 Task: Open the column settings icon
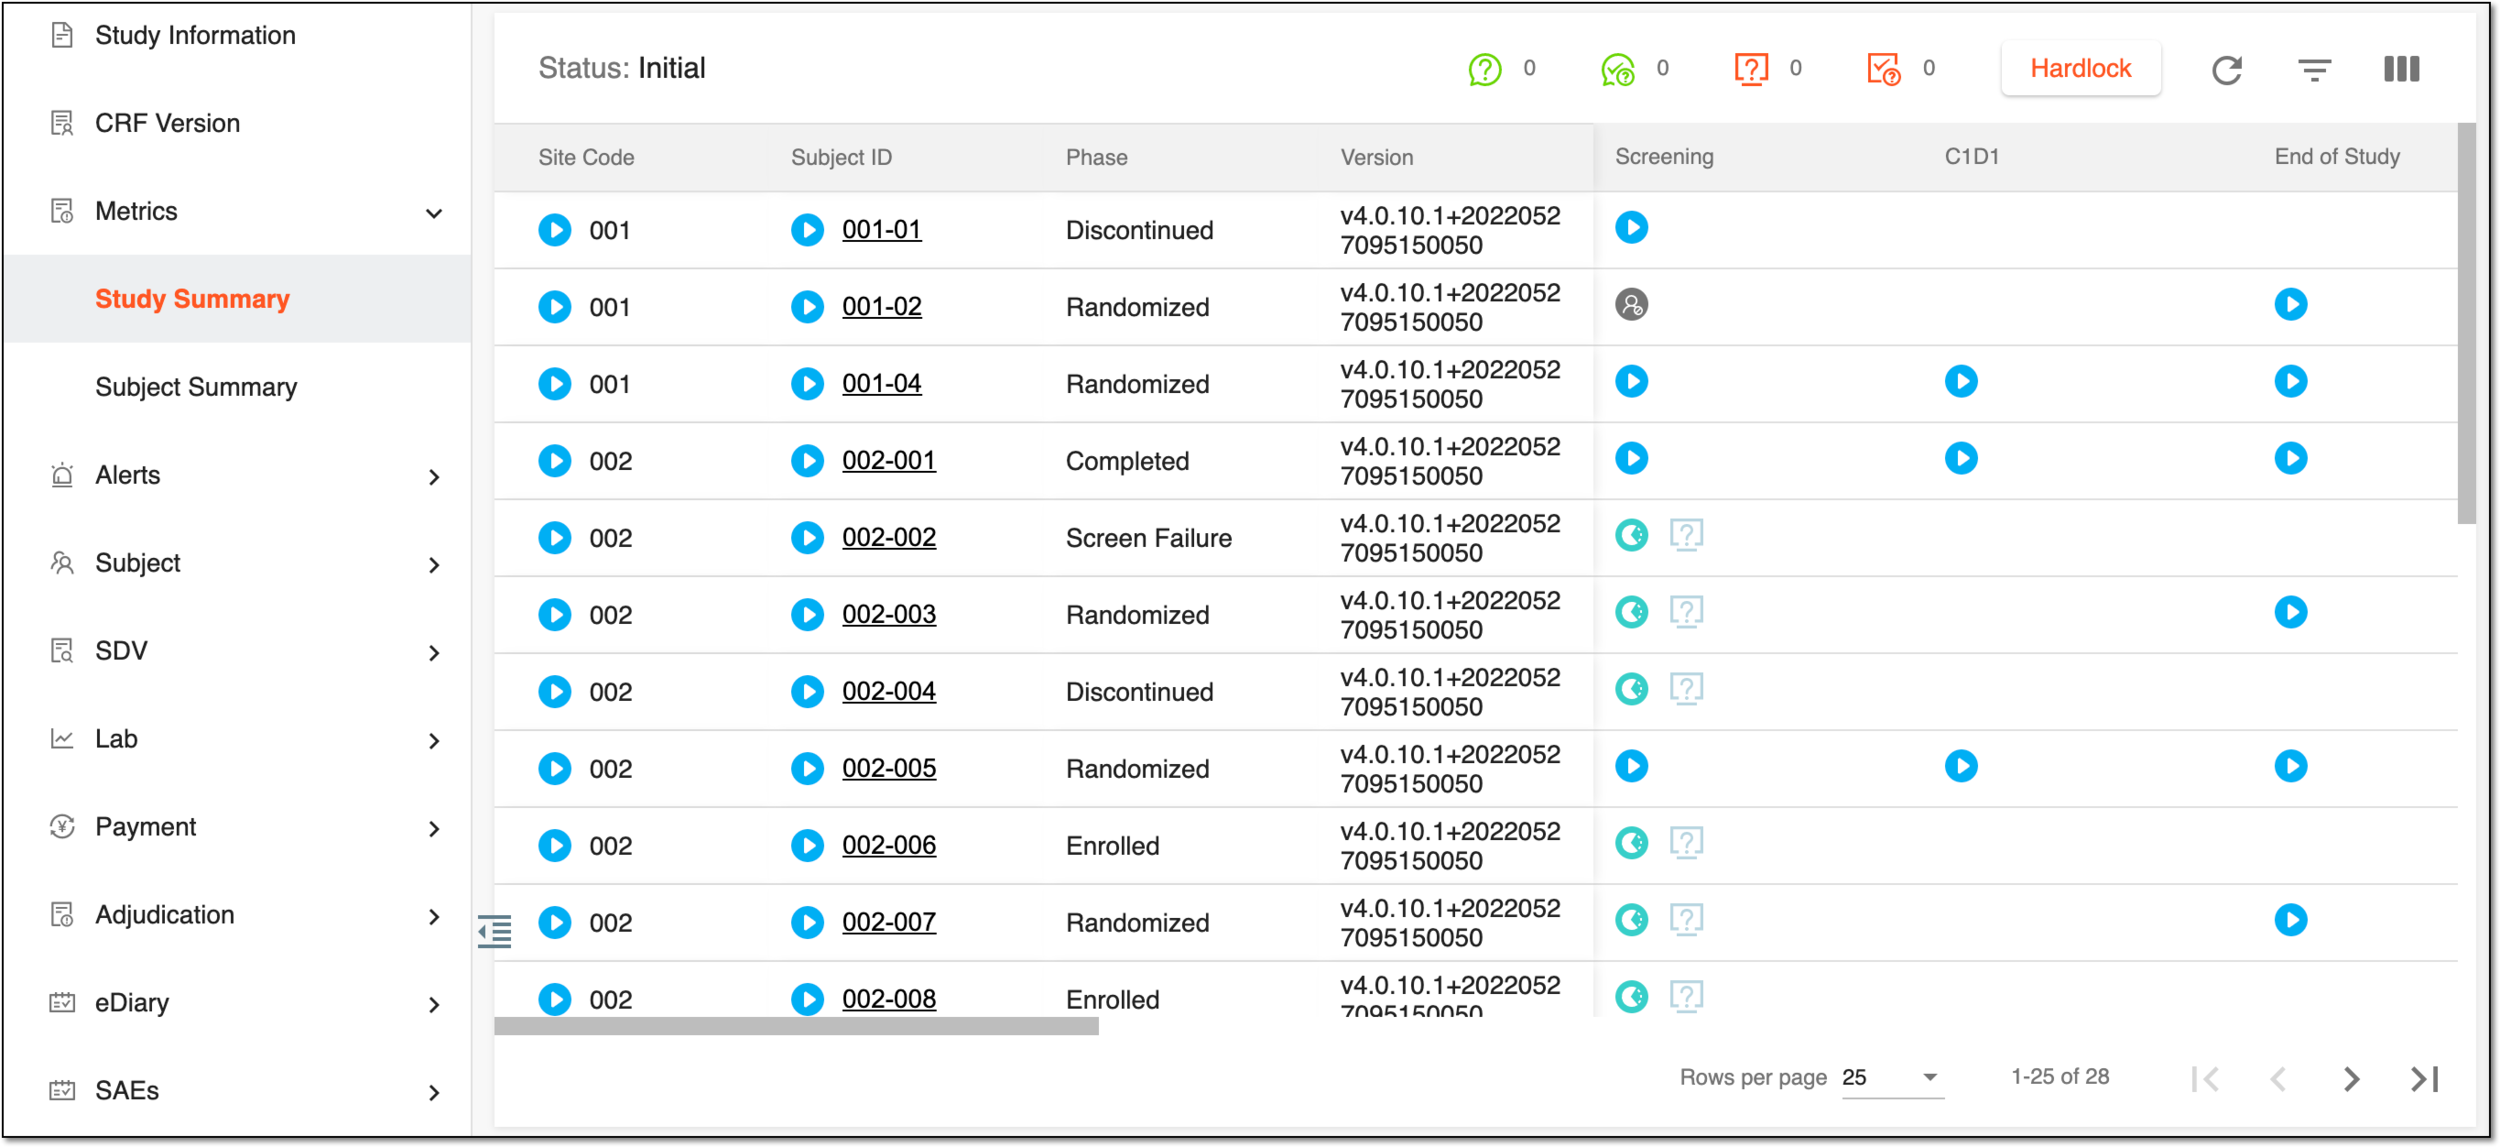[2401, 69]
